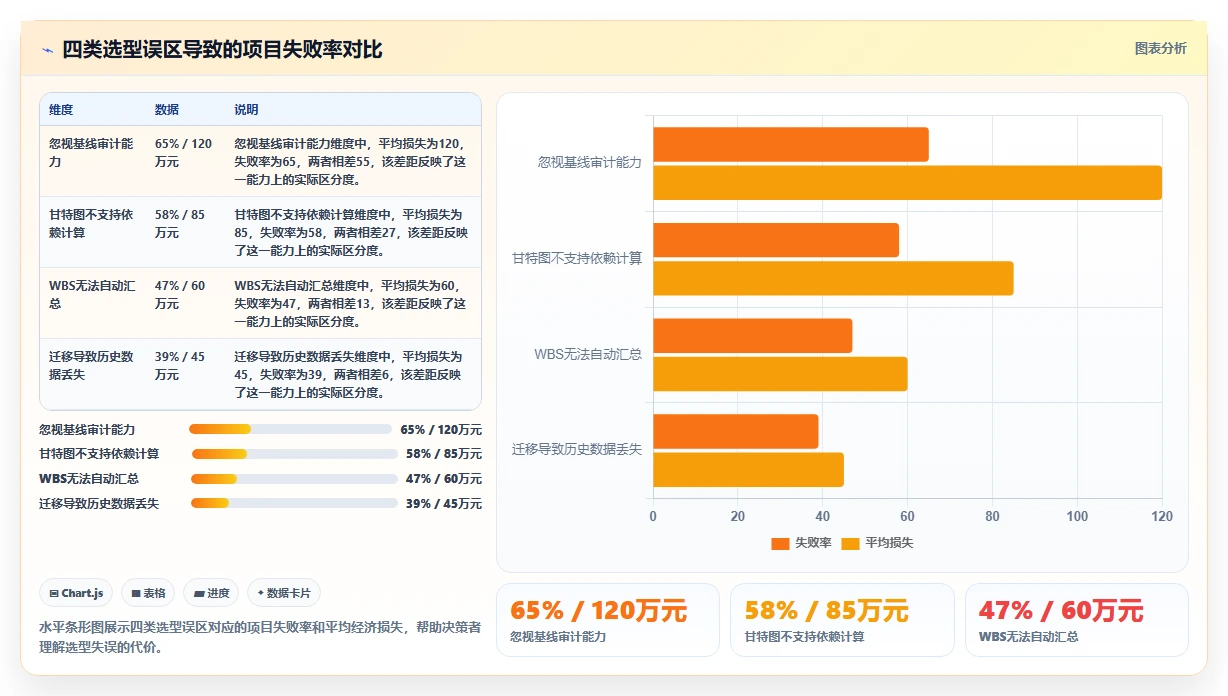Select the 数据卡片 tag chip
The height and width of the screenshot is (696, 1228).
284,593
